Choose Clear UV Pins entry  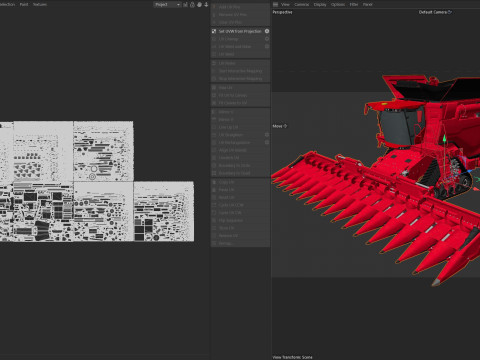tap(240, 22)
